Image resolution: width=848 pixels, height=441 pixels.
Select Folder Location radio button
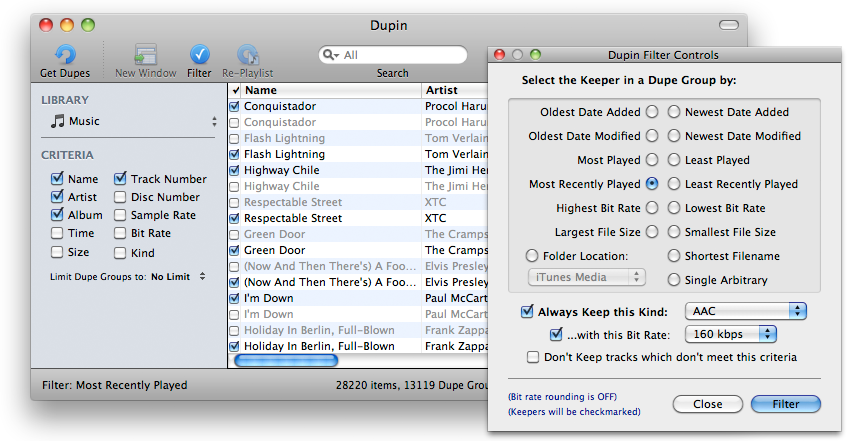tap(532, 255)
